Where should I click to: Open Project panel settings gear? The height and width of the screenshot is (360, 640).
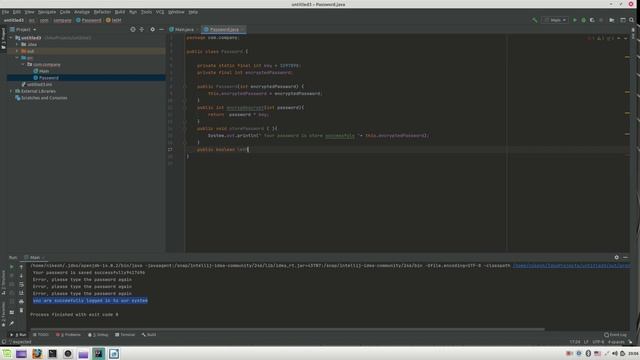152,29
